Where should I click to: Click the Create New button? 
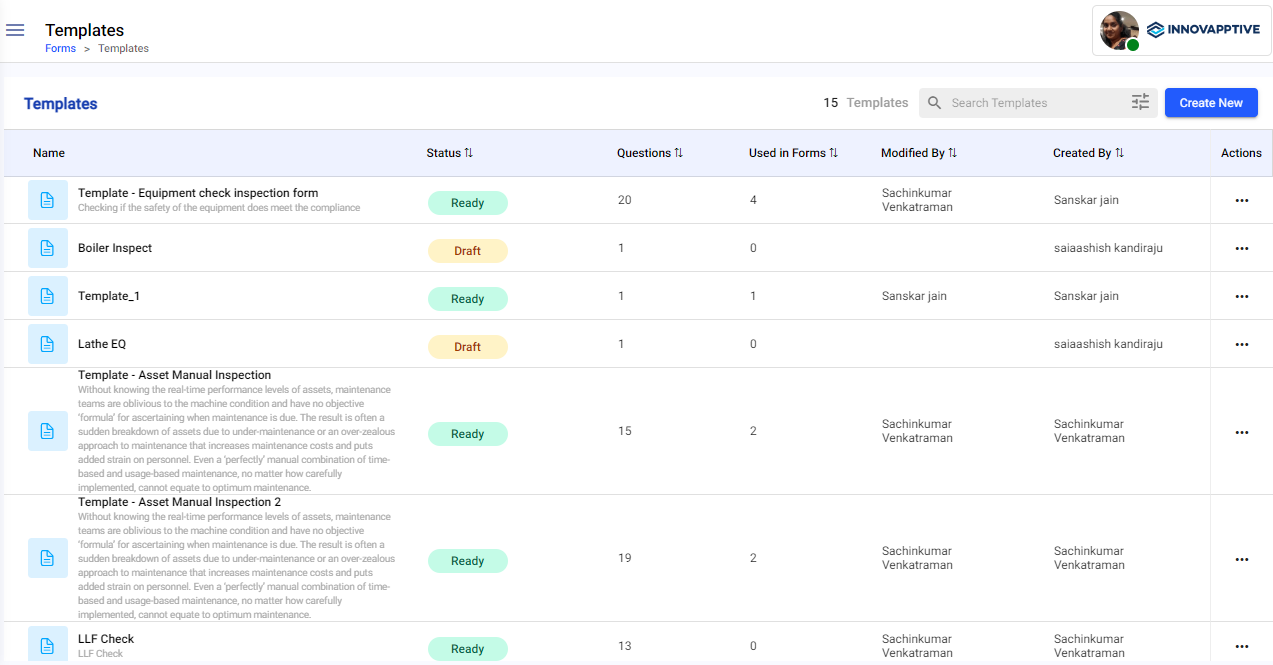point(1210,103)
